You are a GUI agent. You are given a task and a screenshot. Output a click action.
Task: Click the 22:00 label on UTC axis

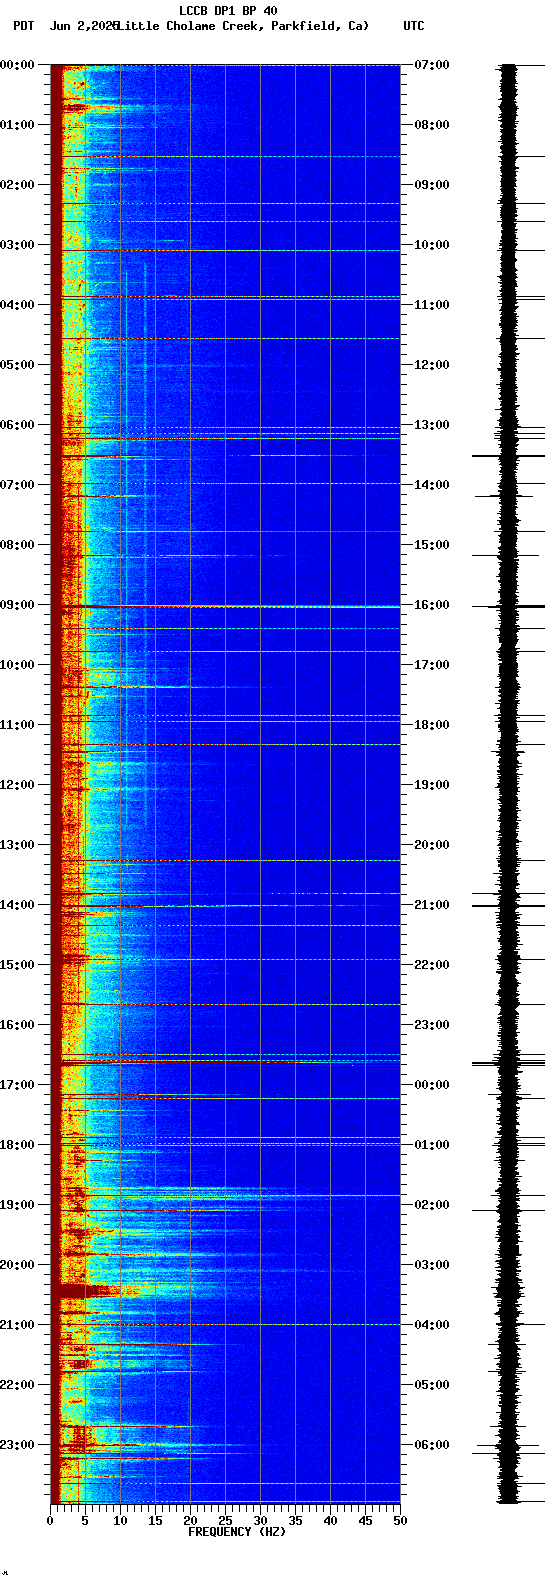click(x=432, y=965)
